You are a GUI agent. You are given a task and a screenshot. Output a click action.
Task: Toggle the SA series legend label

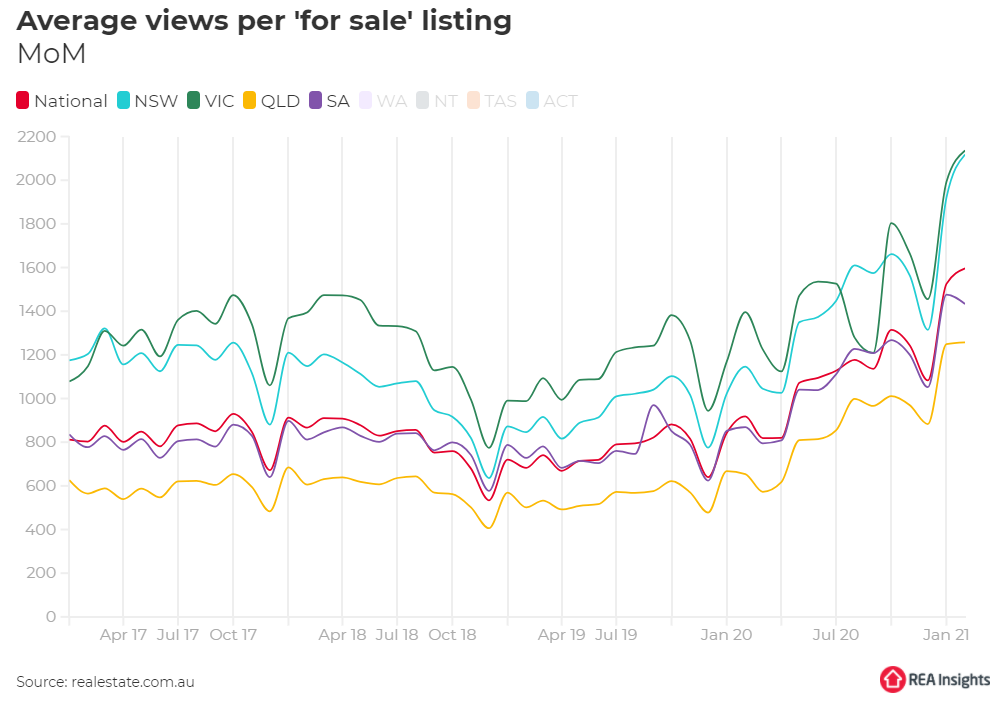(338, 101)
